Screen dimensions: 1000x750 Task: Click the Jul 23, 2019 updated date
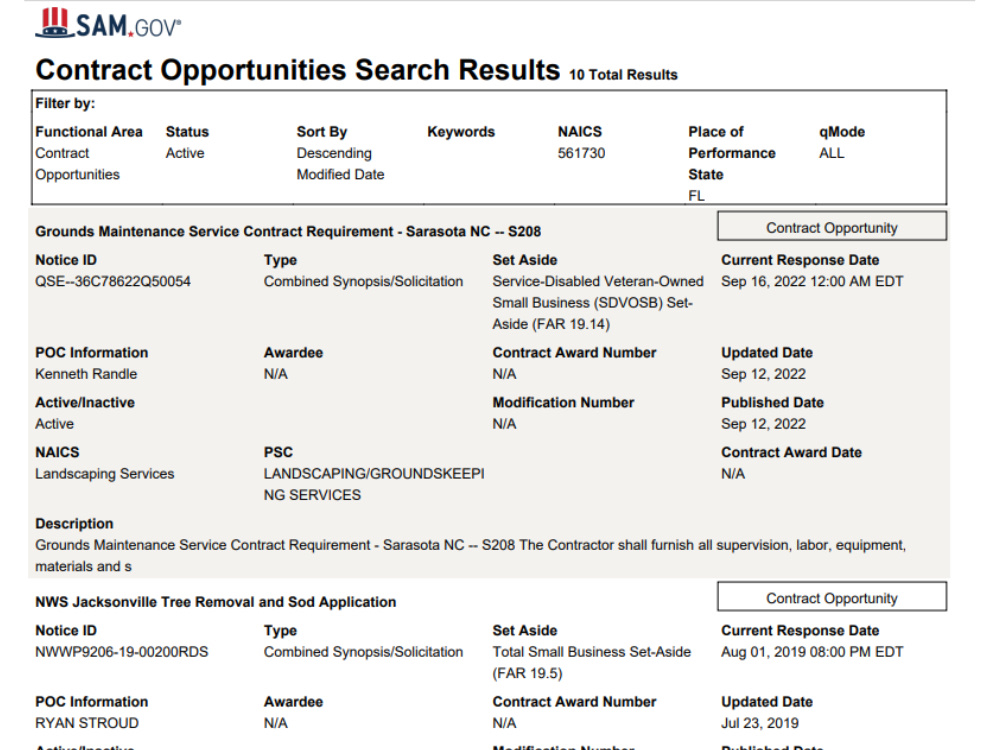coord(760,723)
